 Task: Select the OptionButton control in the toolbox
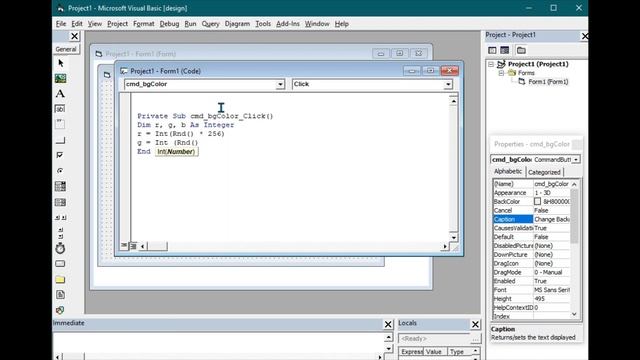(60, 170)
